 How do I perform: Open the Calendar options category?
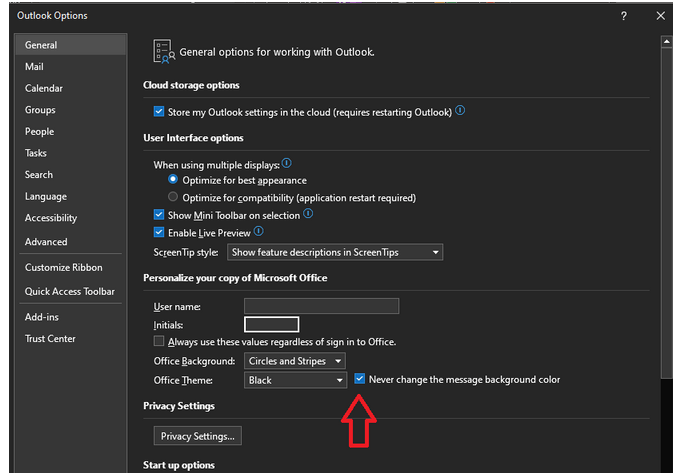point(71,88)
